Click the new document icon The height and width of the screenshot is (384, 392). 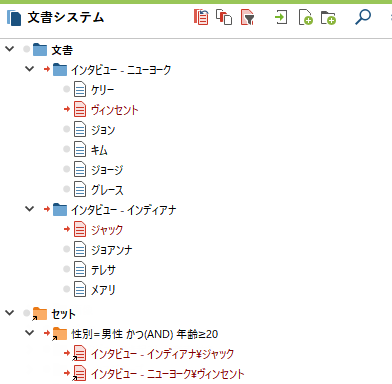pyautogui.click(x=305, y=17)
